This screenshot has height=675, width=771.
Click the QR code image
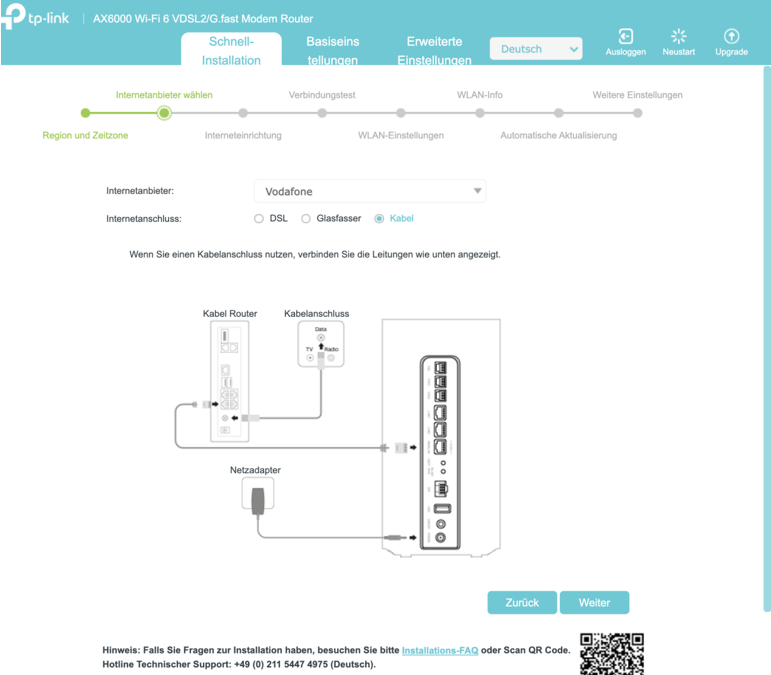point(612,653)
